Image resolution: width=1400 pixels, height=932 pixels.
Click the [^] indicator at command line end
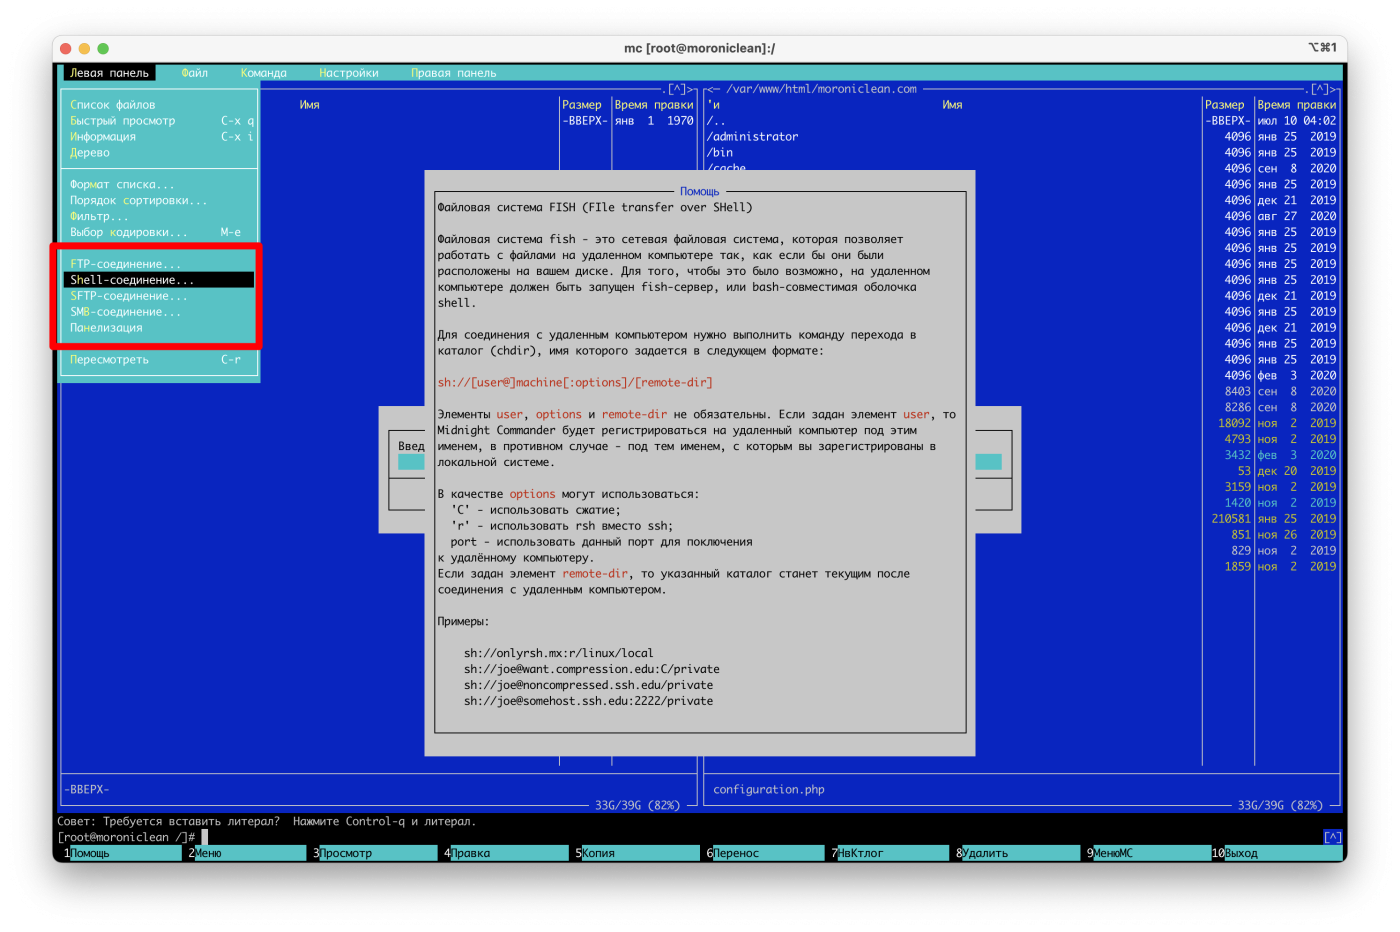click(x=1332, y=837)
